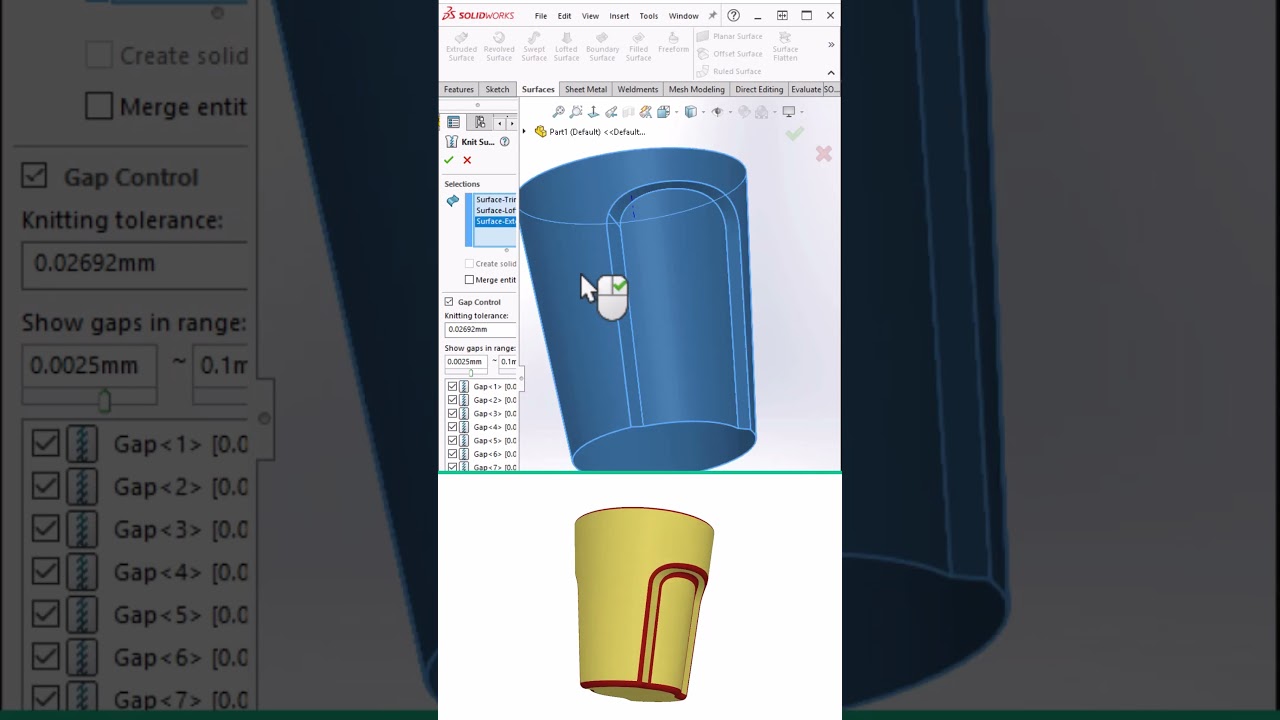The width and height of the screenshot is (1280, 720).
Task: Collapse the CommandManager ribbon with caret
Action: tap(831, 72)
